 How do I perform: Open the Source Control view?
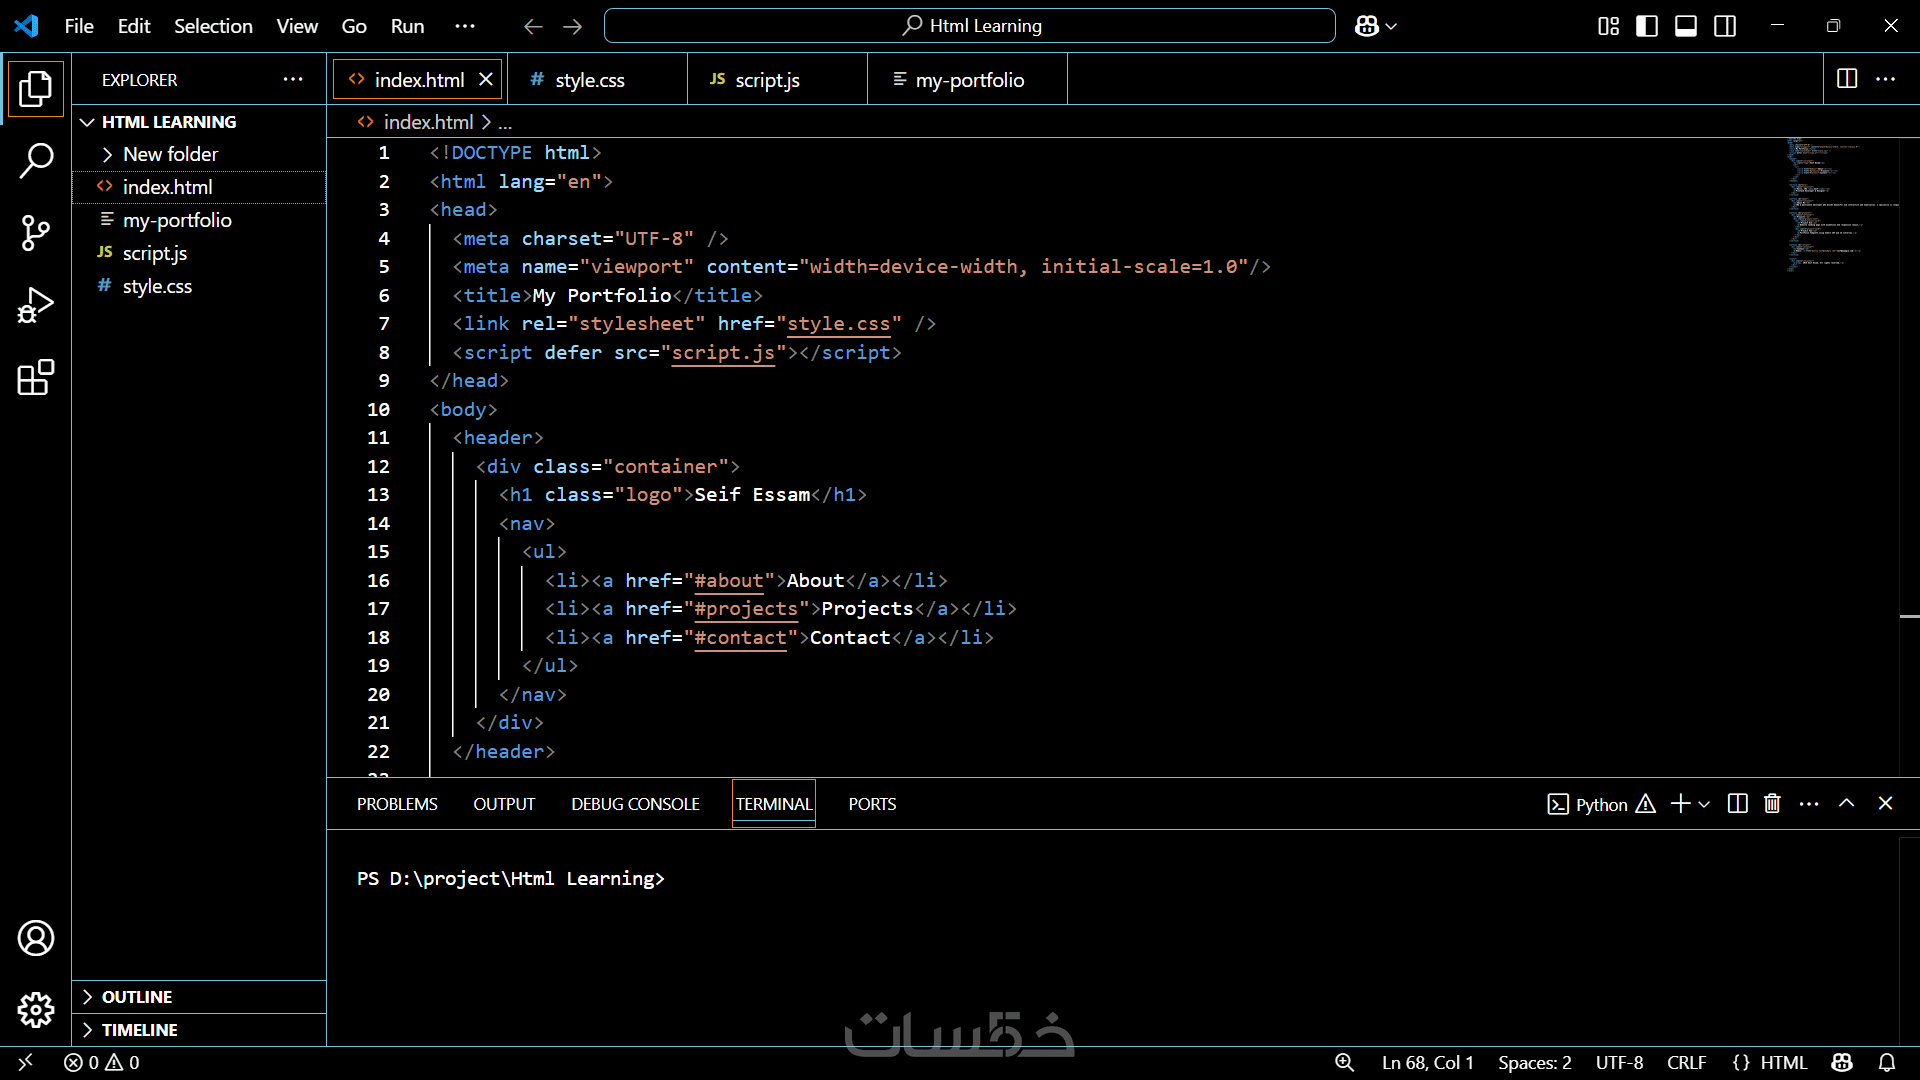coord(36,233)
